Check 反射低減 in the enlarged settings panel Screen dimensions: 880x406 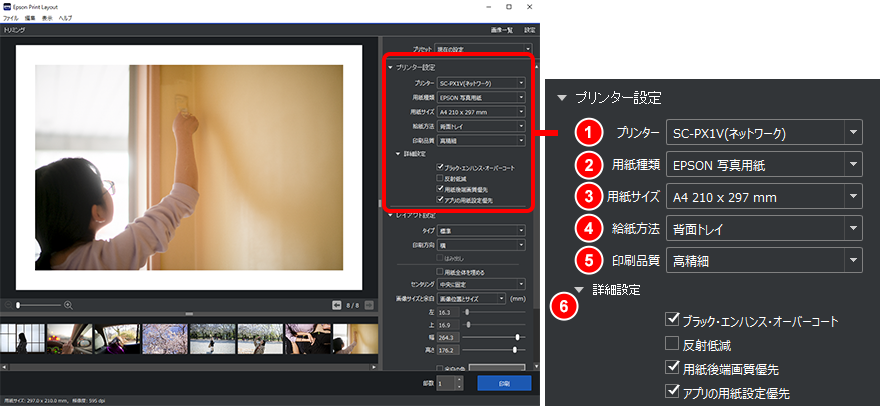pos(672,345)
